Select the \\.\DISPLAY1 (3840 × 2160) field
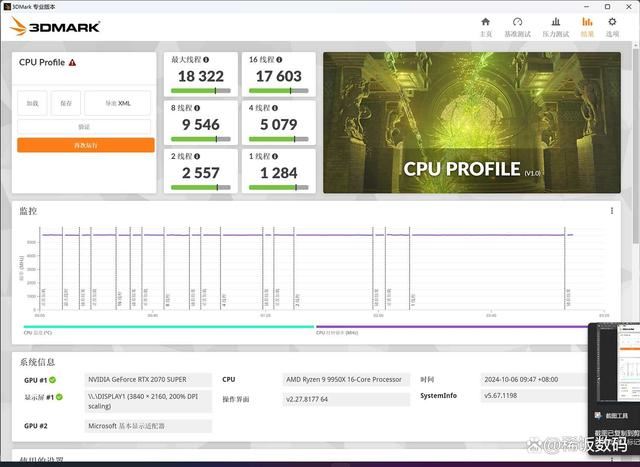This screenshot has width=640, height=467. point(148,401)
